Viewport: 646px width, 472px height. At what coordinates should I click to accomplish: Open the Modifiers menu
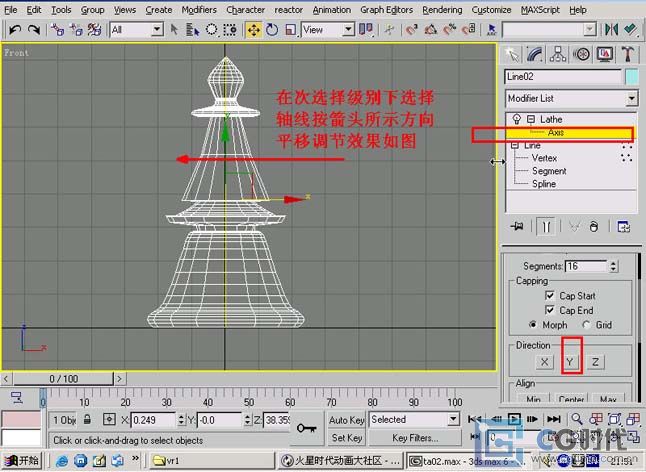[199, 9]
